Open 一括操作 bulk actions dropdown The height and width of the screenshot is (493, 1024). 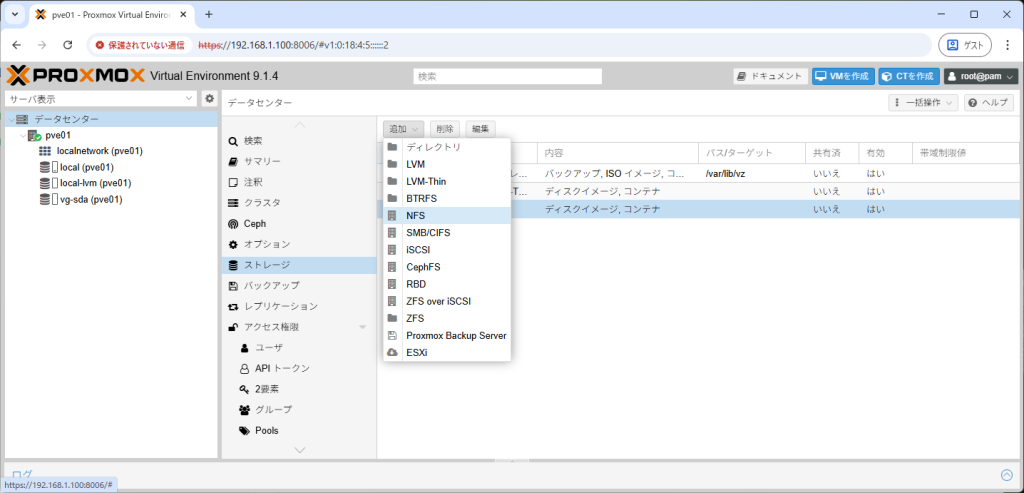point(923,103)
